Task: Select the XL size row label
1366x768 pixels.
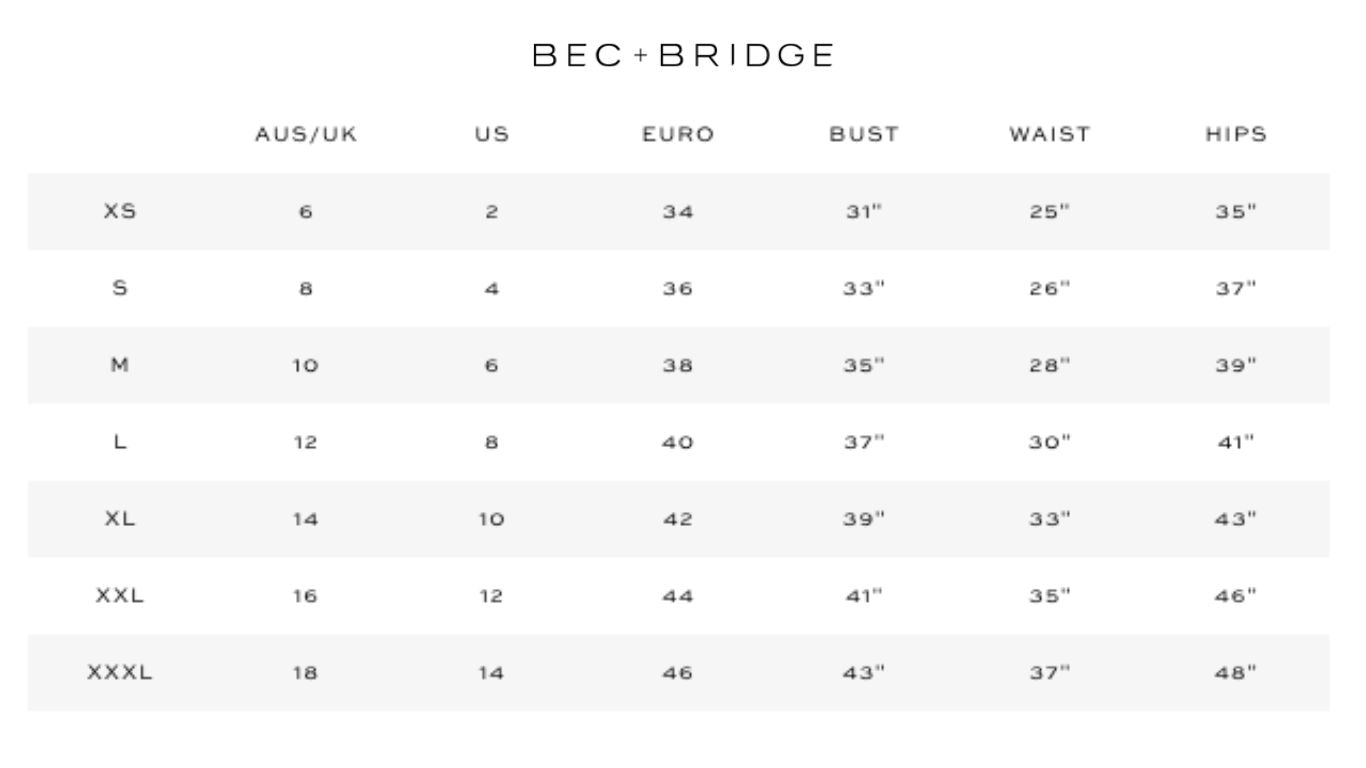Action: (120, 519)
